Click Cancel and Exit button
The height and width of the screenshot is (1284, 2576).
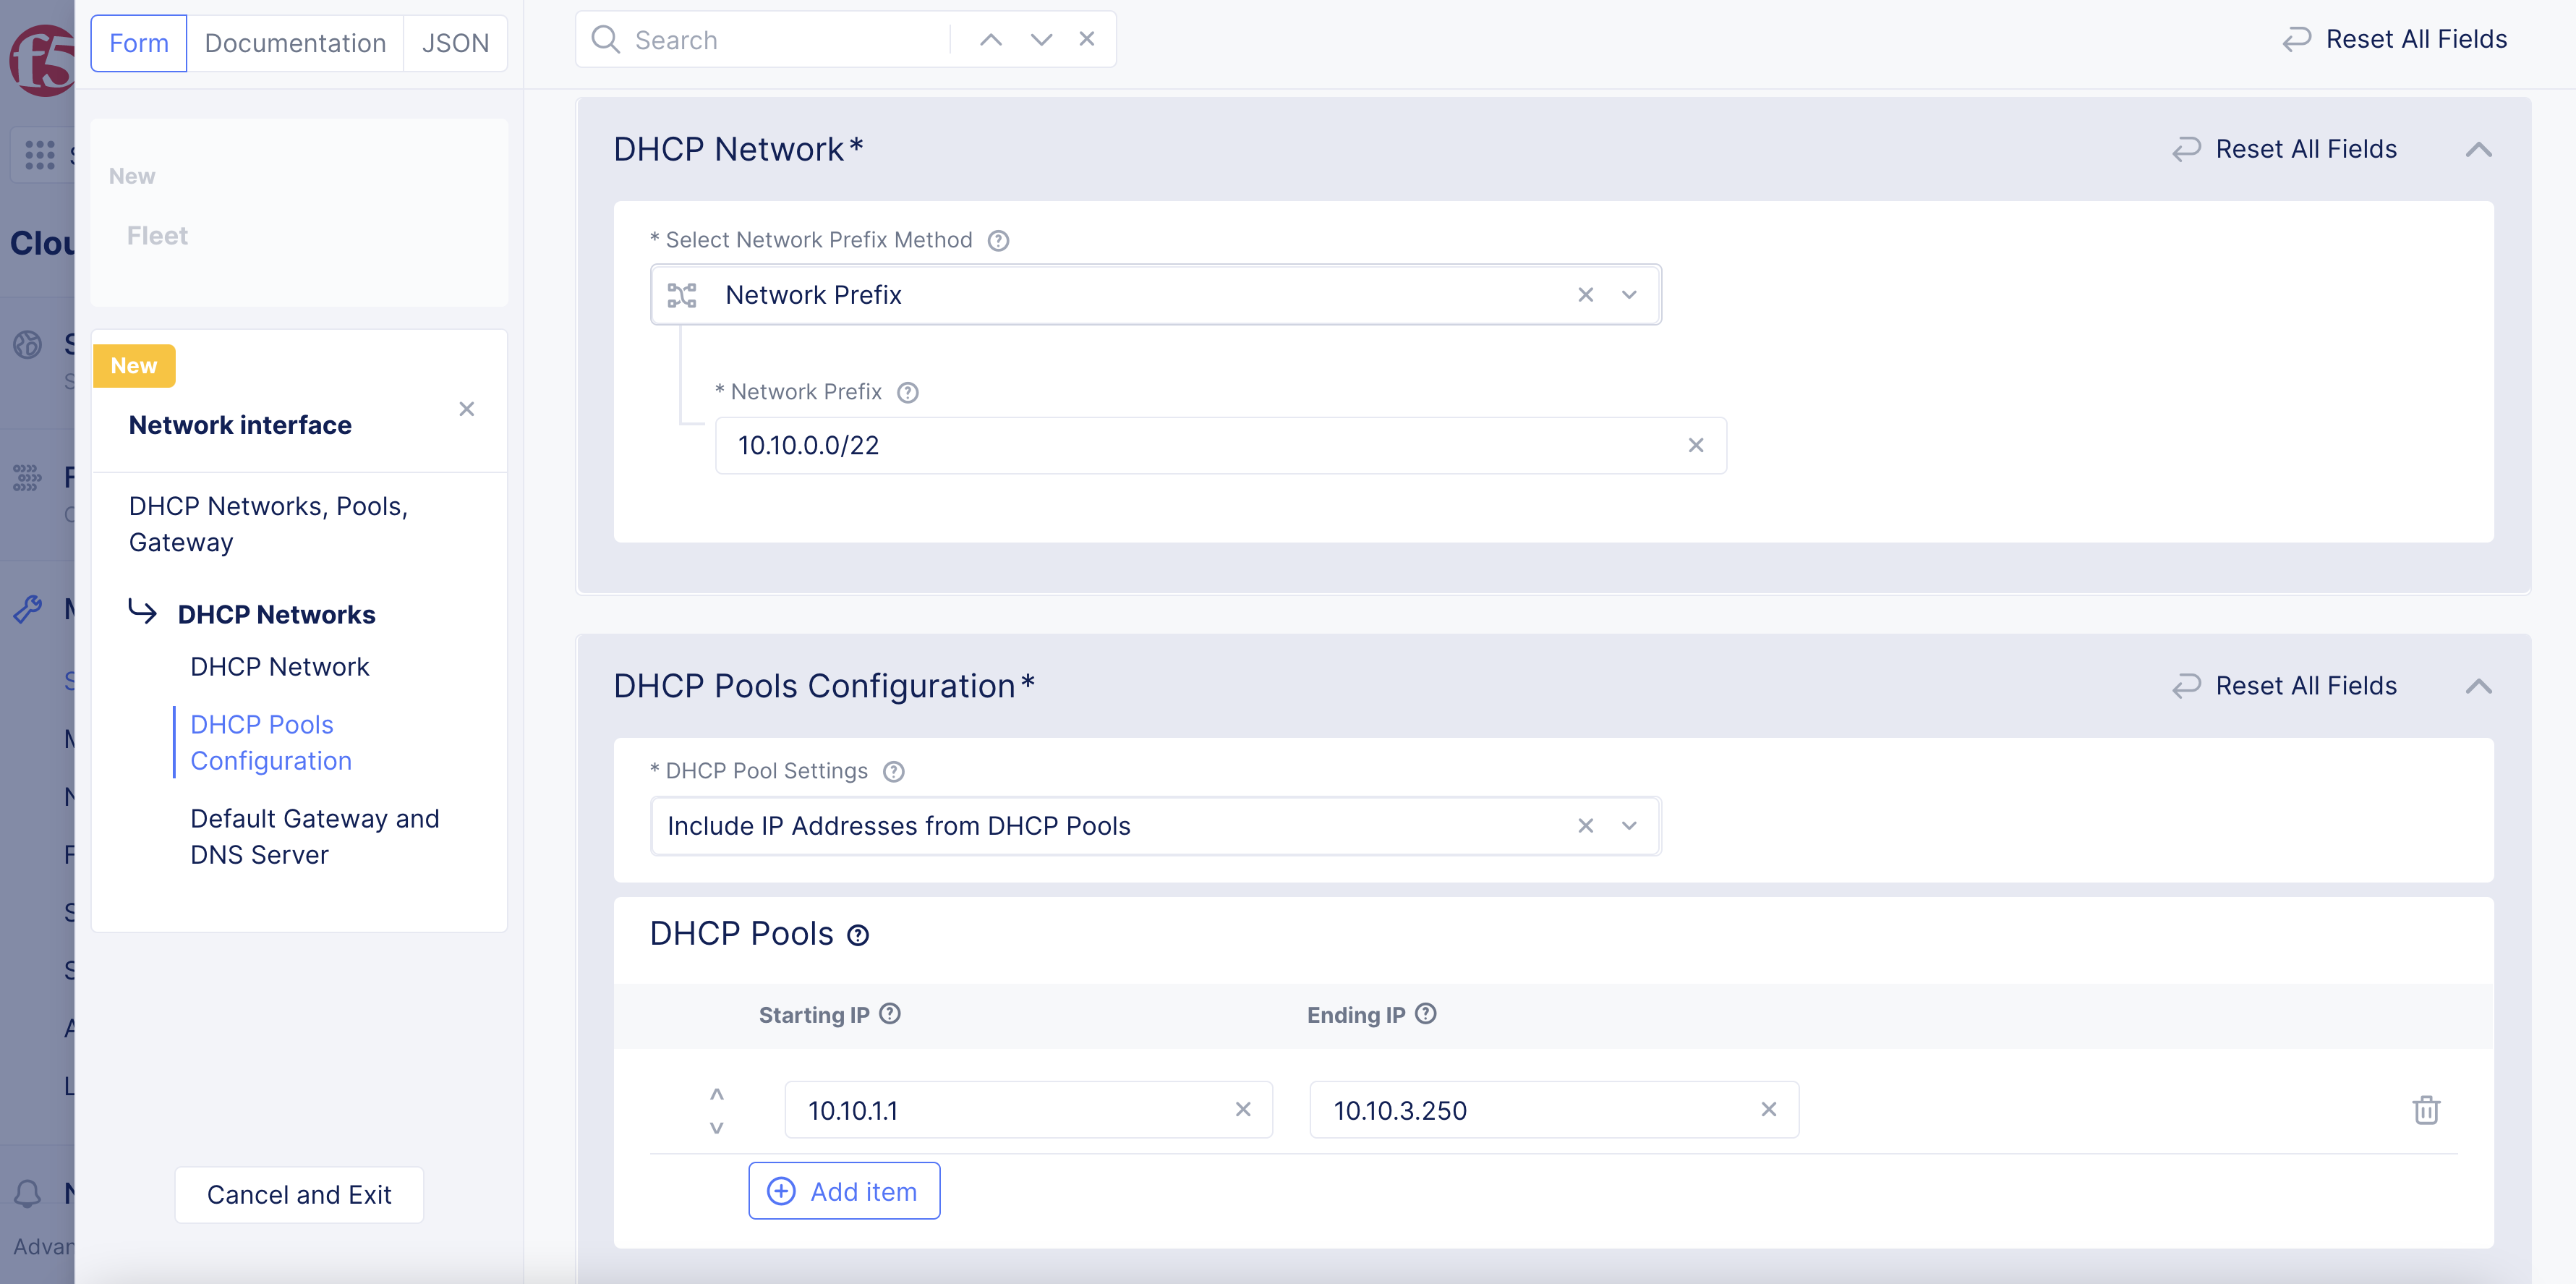tap(299, 1195)
